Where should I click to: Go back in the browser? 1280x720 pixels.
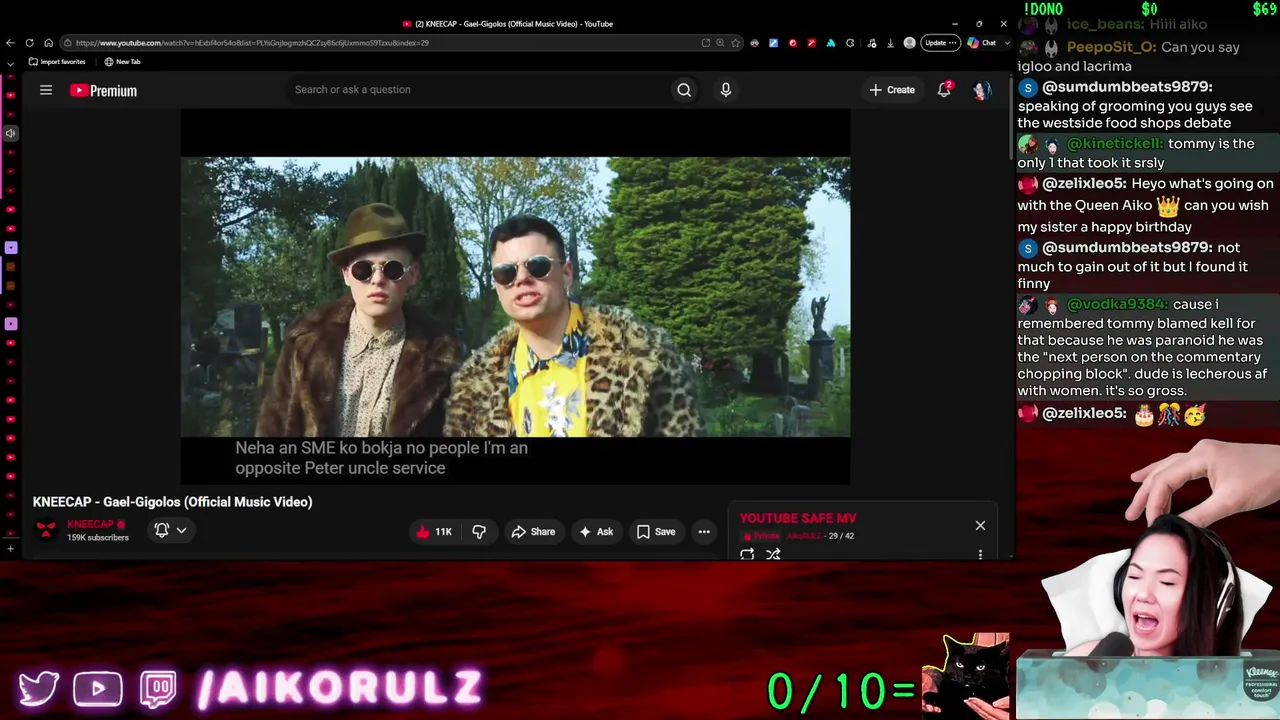(10, 43)
